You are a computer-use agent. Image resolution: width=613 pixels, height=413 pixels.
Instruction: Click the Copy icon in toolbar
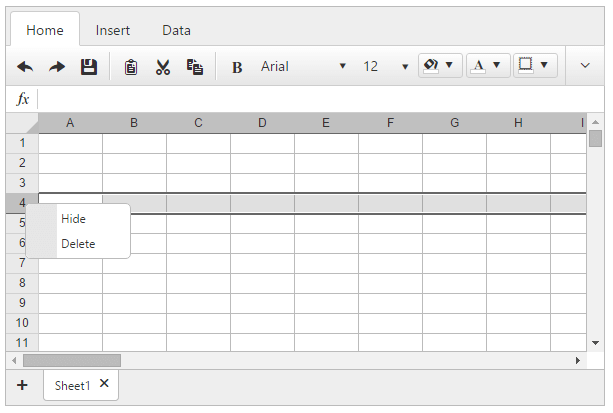[195, 67]
